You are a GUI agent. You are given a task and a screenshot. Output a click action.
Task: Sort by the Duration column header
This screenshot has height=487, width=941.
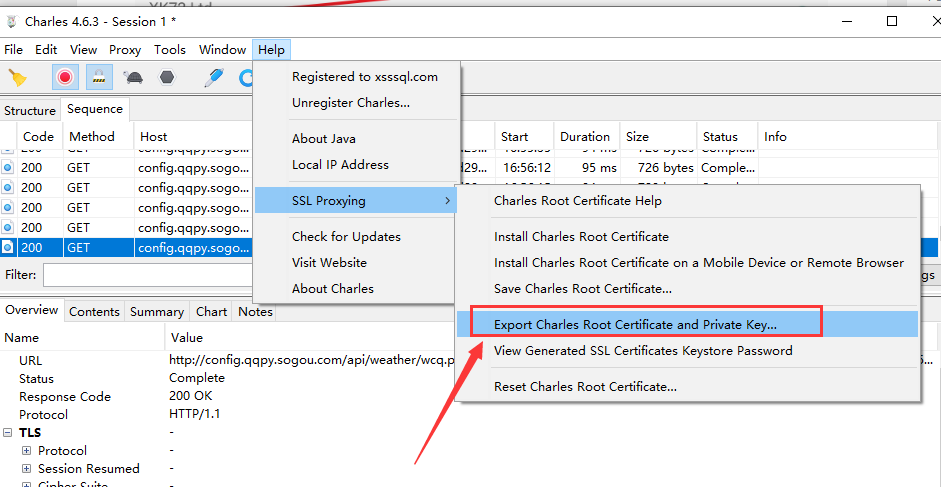585,136
